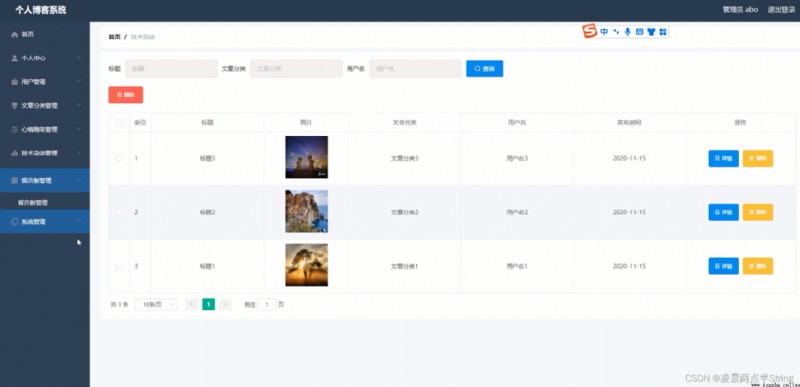Image resolution: width=800 pixels, height=387 pixels.
Task: Click the person icon for 个人中心
Action: tap(14, 58)
